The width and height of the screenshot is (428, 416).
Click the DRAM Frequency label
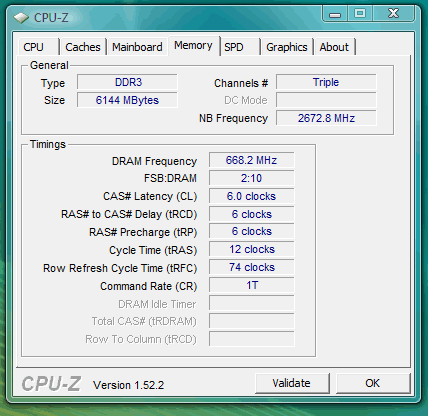coord(154,161)
